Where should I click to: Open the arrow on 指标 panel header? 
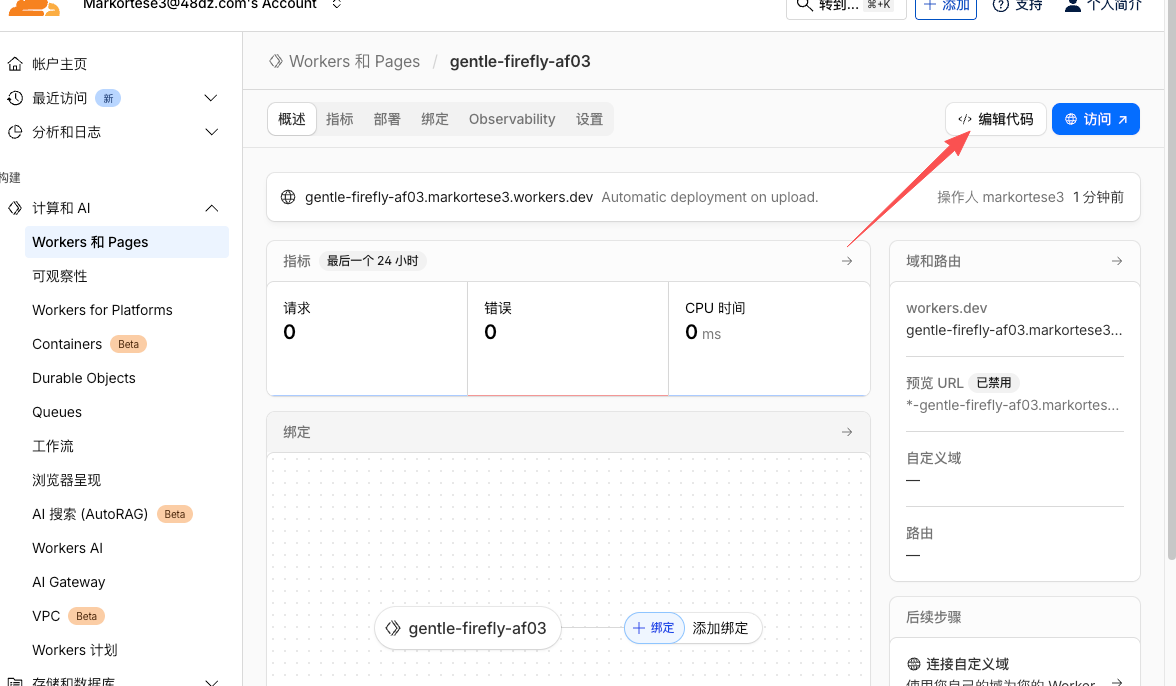pos(847,261)
